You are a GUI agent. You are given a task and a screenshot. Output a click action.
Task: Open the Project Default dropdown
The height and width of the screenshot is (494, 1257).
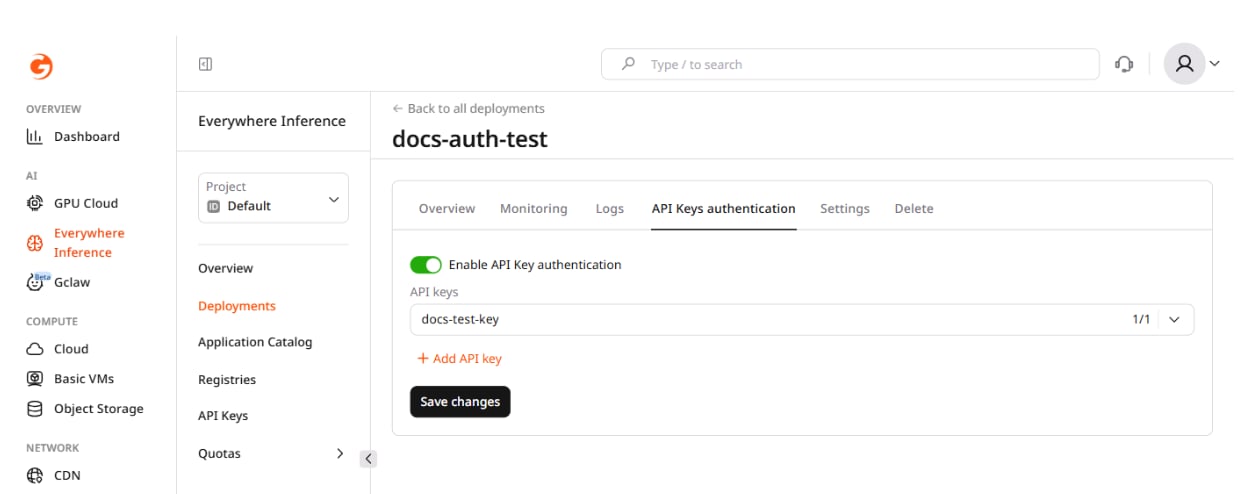(x=273, y=197)
